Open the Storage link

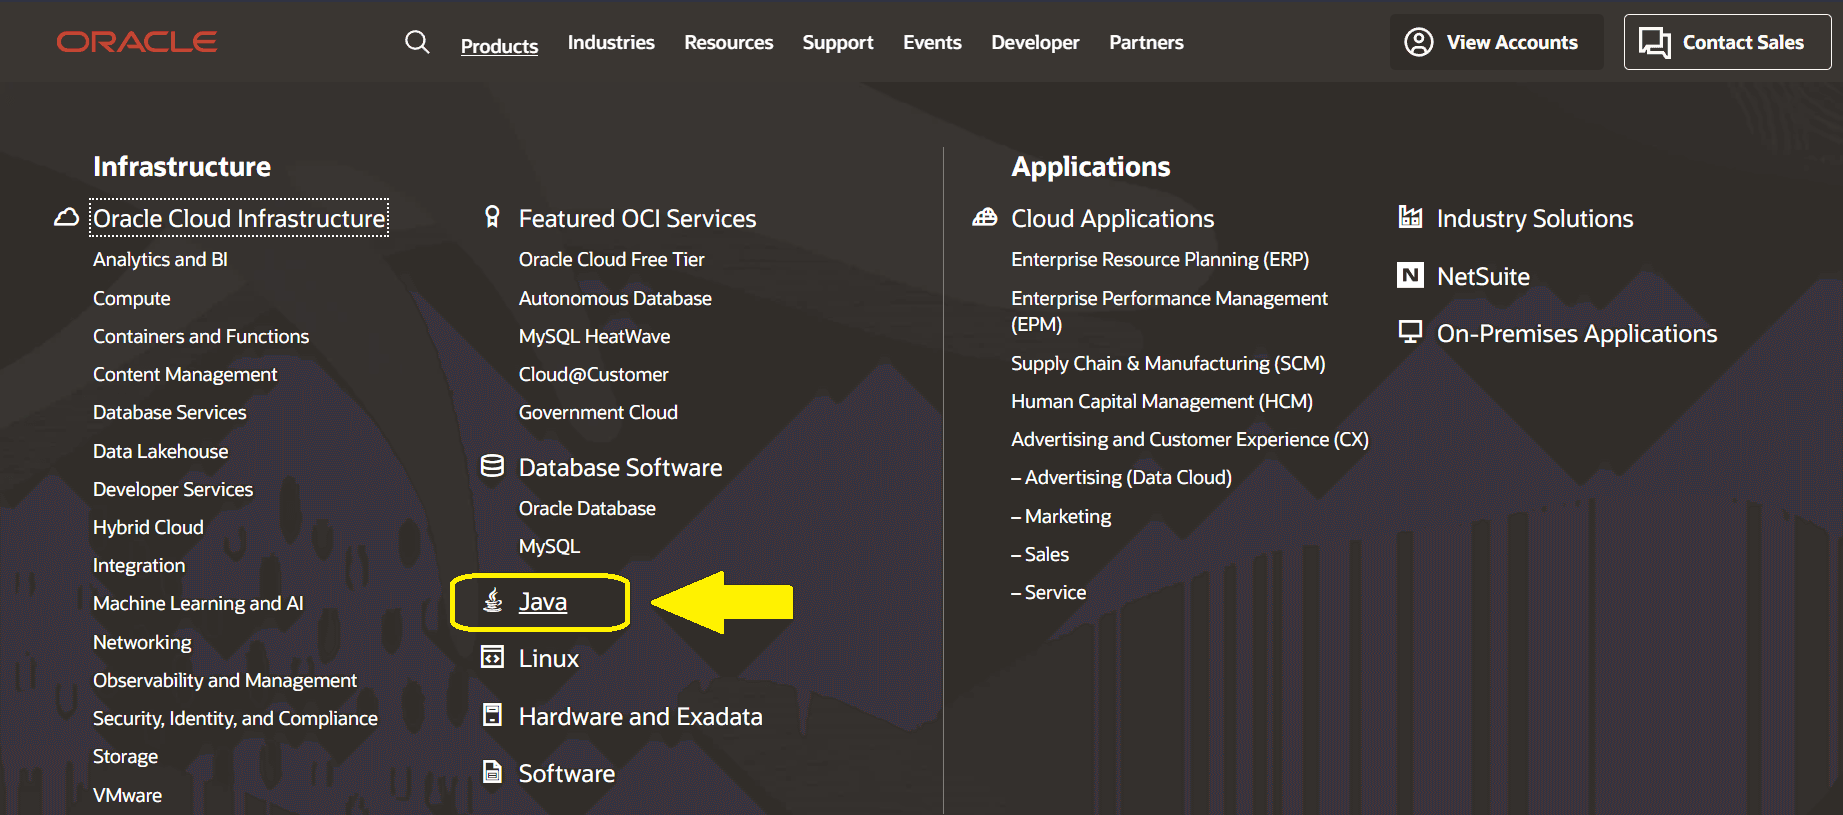pyautogui.click(x=125, y=756)
